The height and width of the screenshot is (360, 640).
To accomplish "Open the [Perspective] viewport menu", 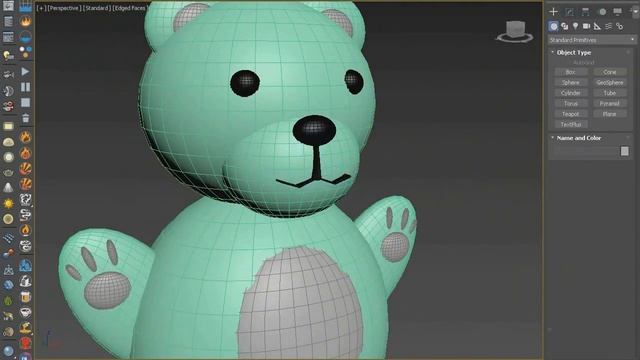I will pyautogui.click(x=63, y=8).
